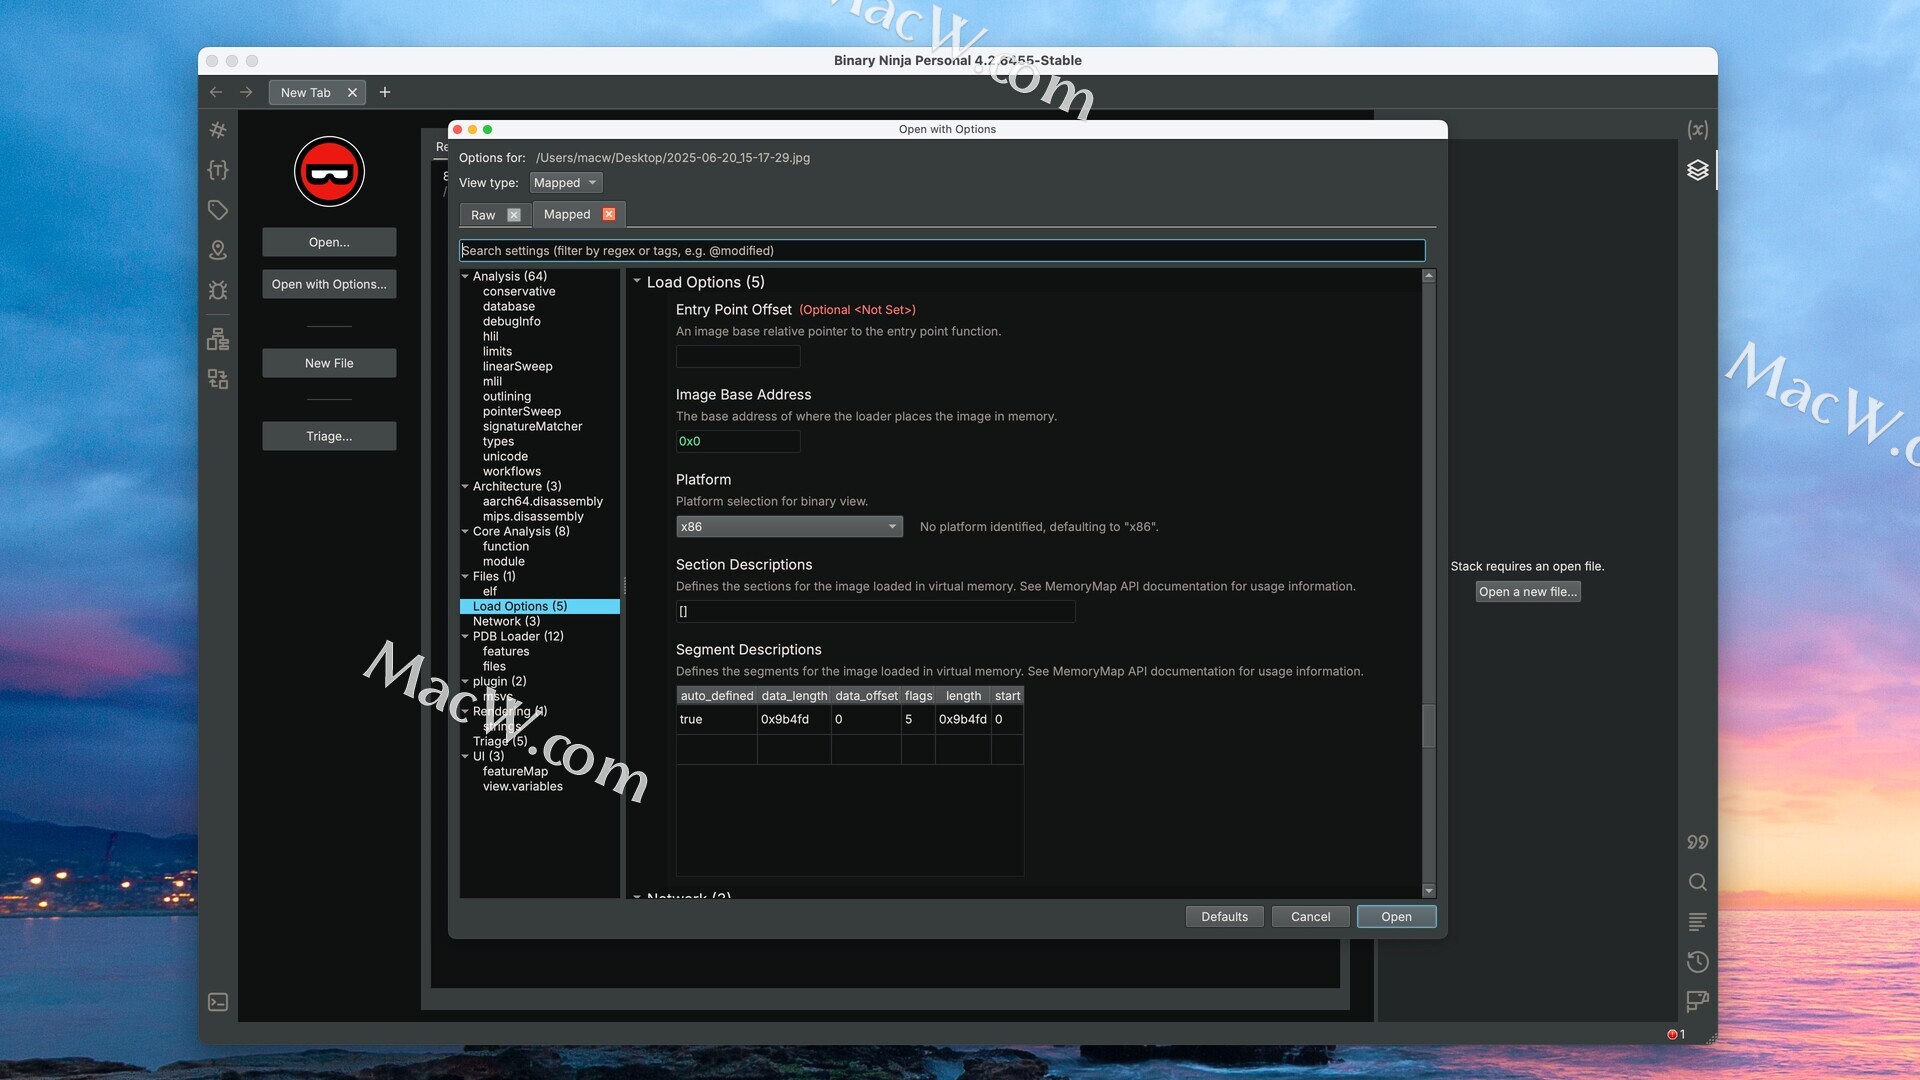Click the Cancel button

point(1310,917)
